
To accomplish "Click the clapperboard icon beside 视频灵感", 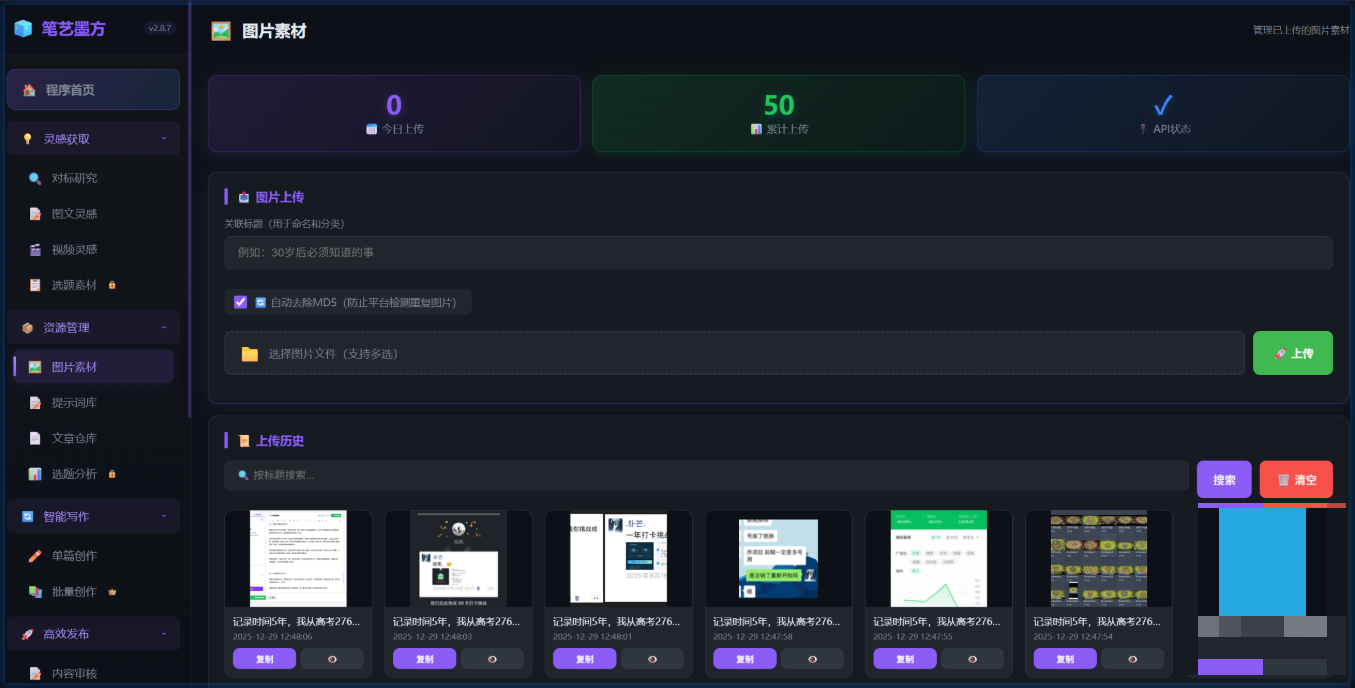I will coord(35,249).
